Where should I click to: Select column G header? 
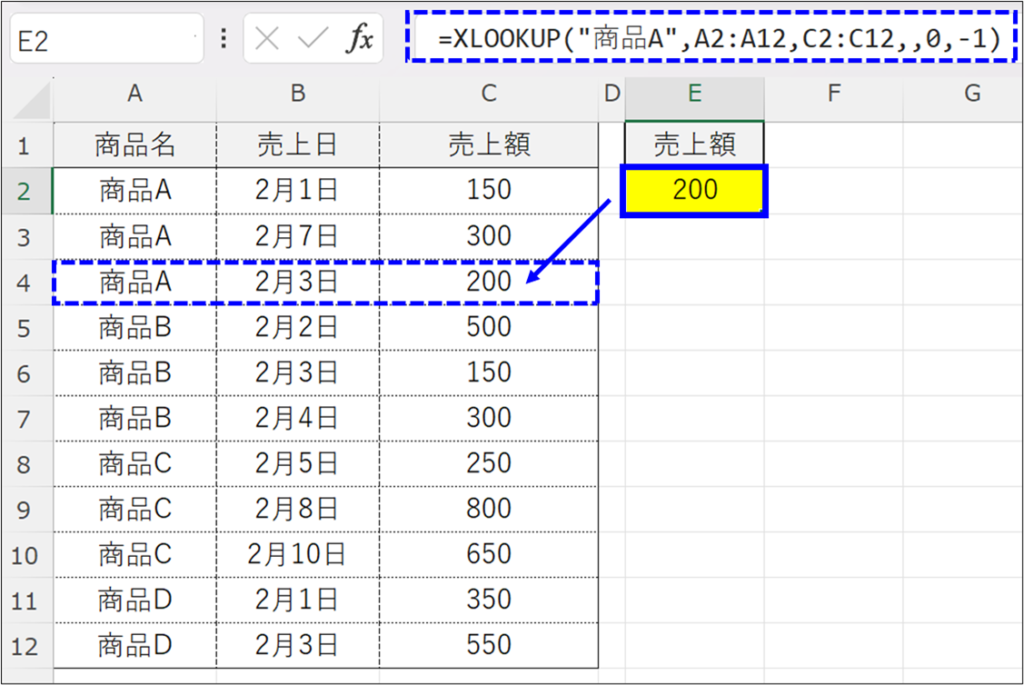pos(971,94)
